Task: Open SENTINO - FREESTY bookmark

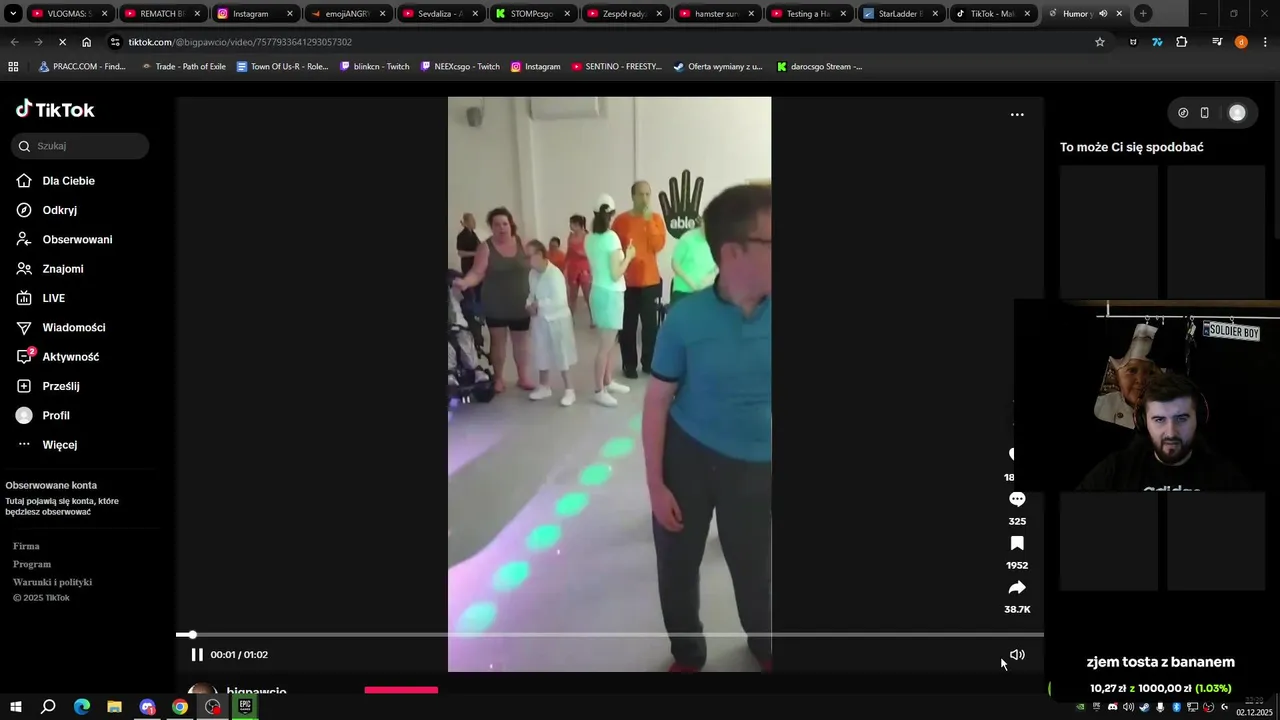Action: (616, 67)
